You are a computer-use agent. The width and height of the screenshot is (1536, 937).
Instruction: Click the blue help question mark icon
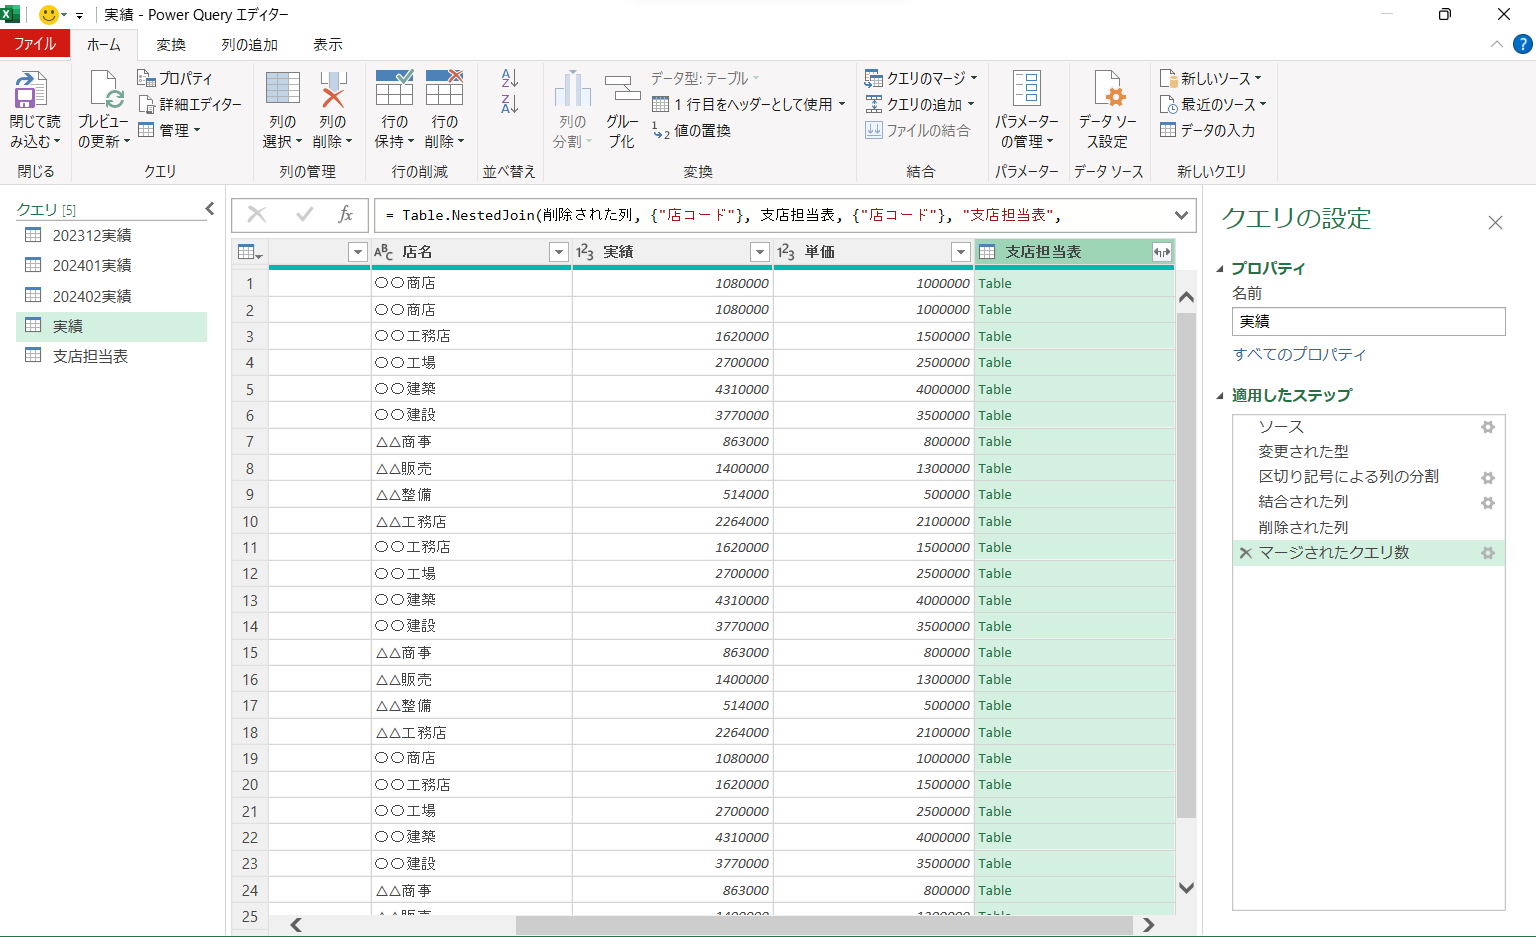pos(1522,44)
